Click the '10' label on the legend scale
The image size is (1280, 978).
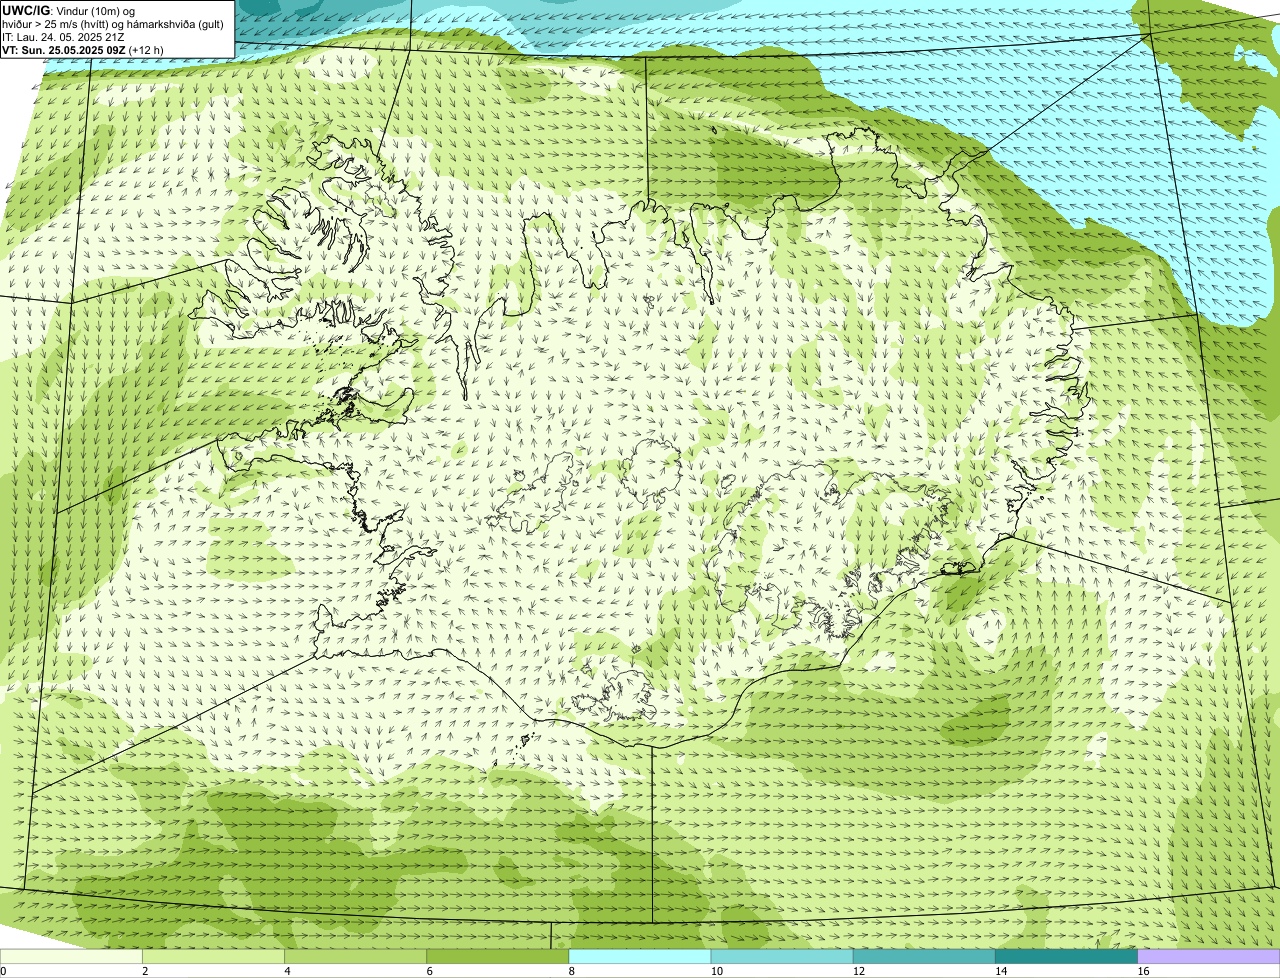[x=717, y=971]
